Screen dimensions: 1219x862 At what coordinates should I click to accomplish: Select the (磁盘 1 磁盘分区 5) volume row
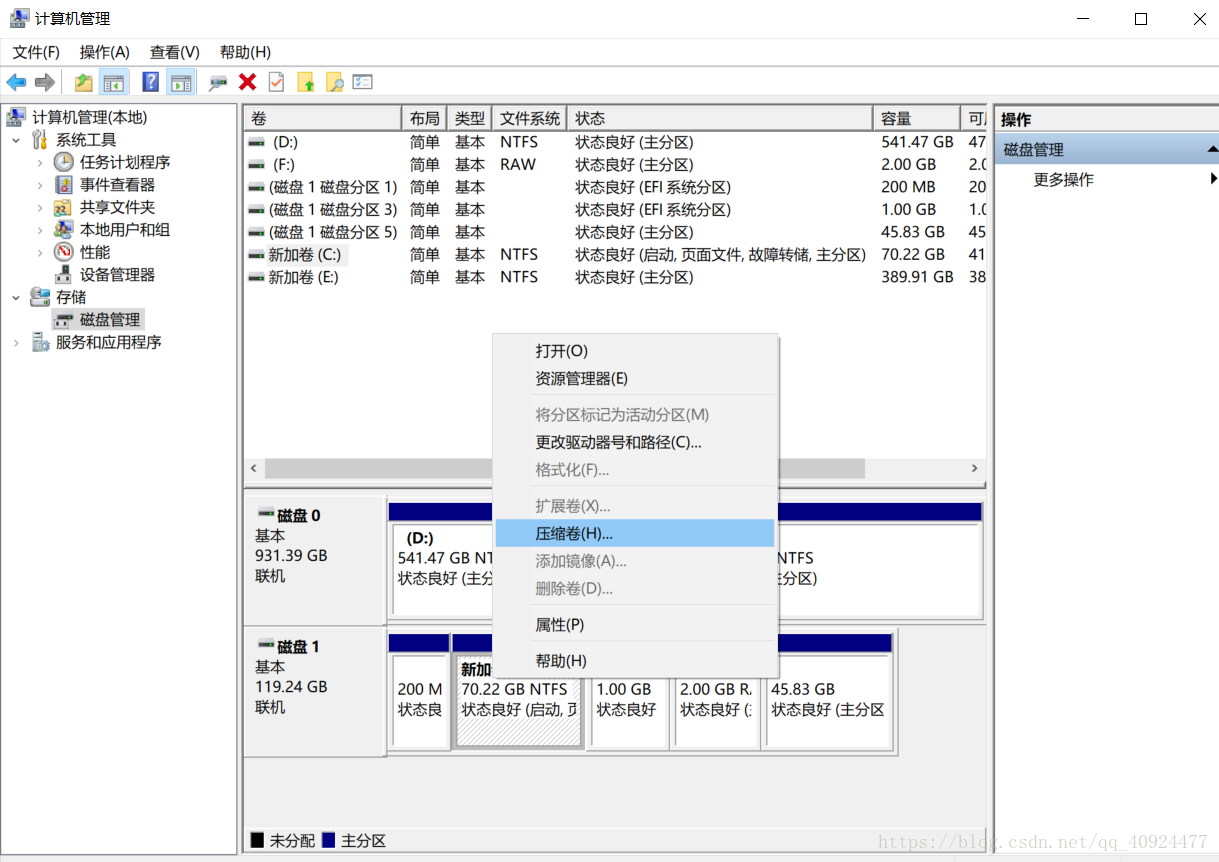tap(615, 232)
